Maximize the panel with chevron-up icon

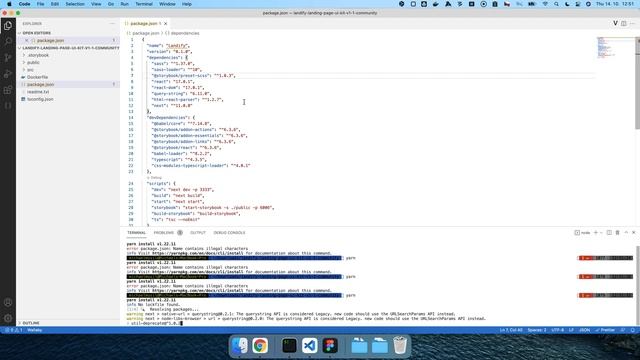coord(626,233)
